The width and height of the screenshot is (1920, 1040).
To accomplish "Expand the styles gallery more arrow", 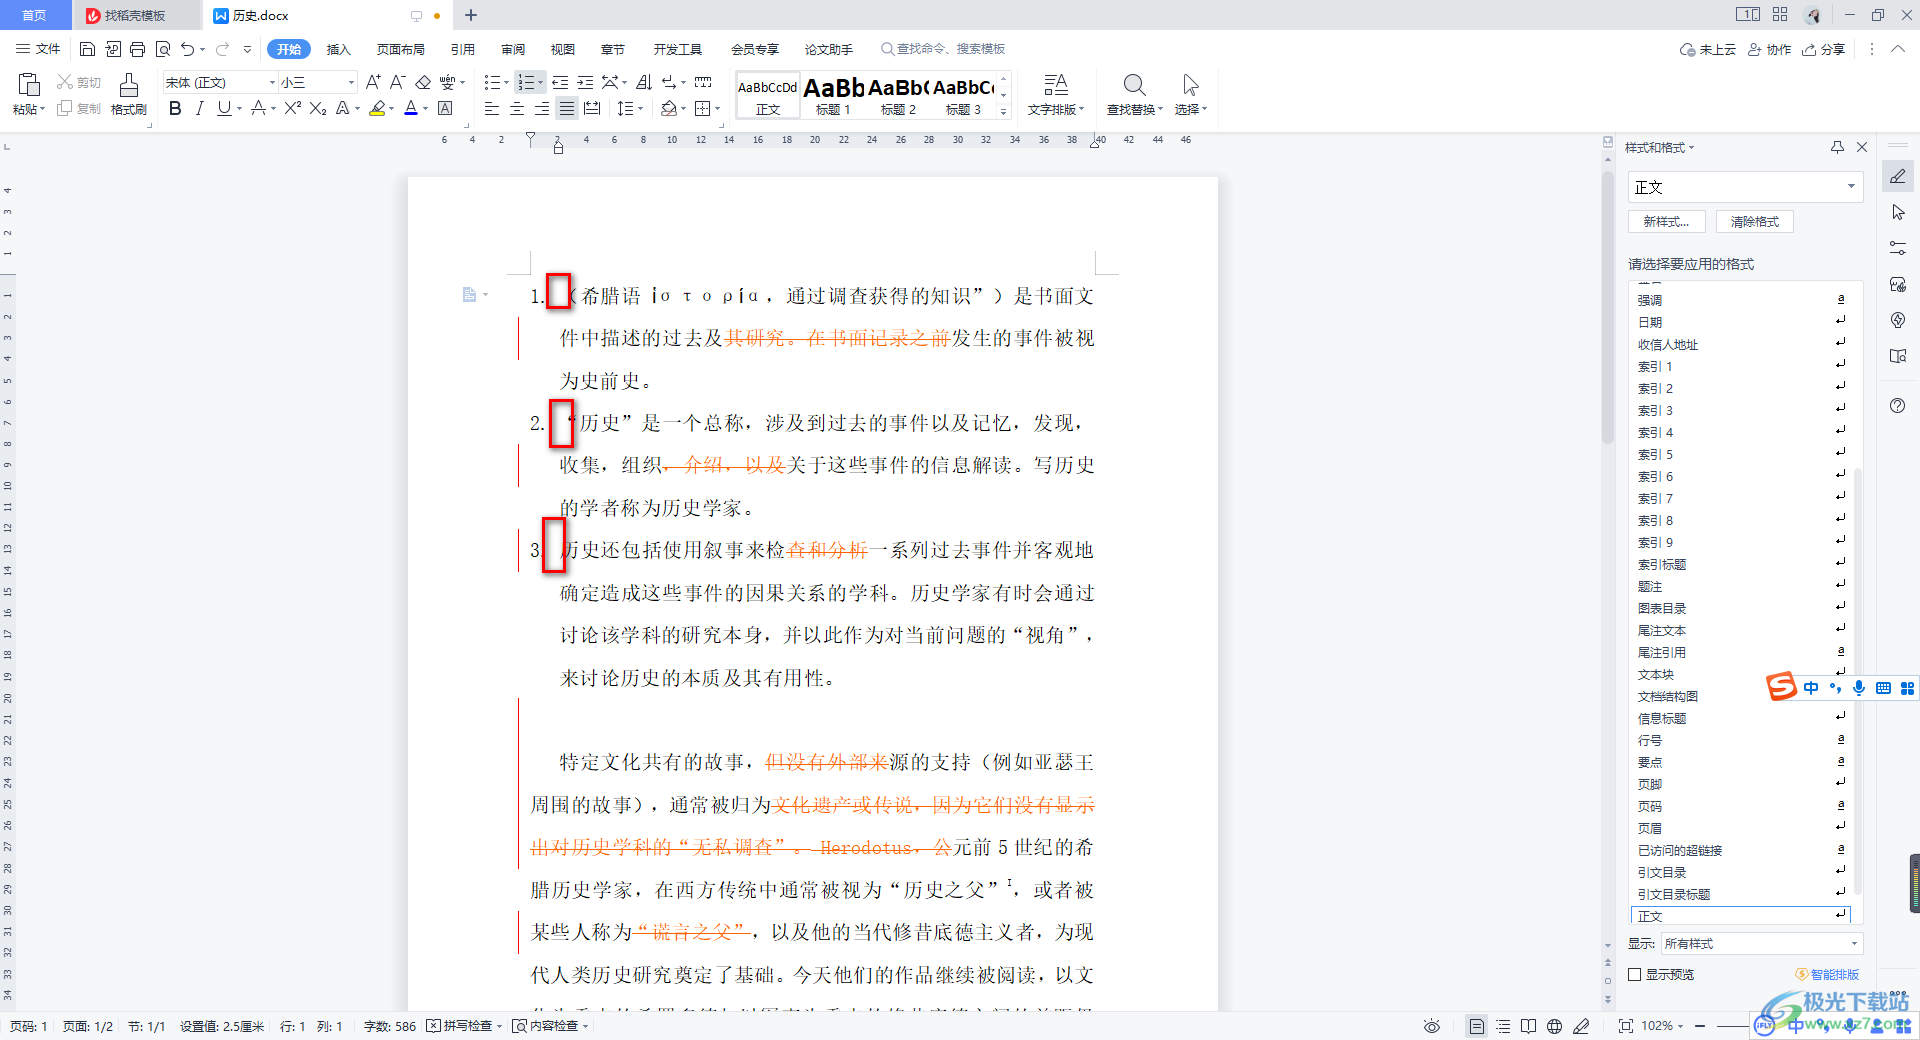I will [1003, 111].
